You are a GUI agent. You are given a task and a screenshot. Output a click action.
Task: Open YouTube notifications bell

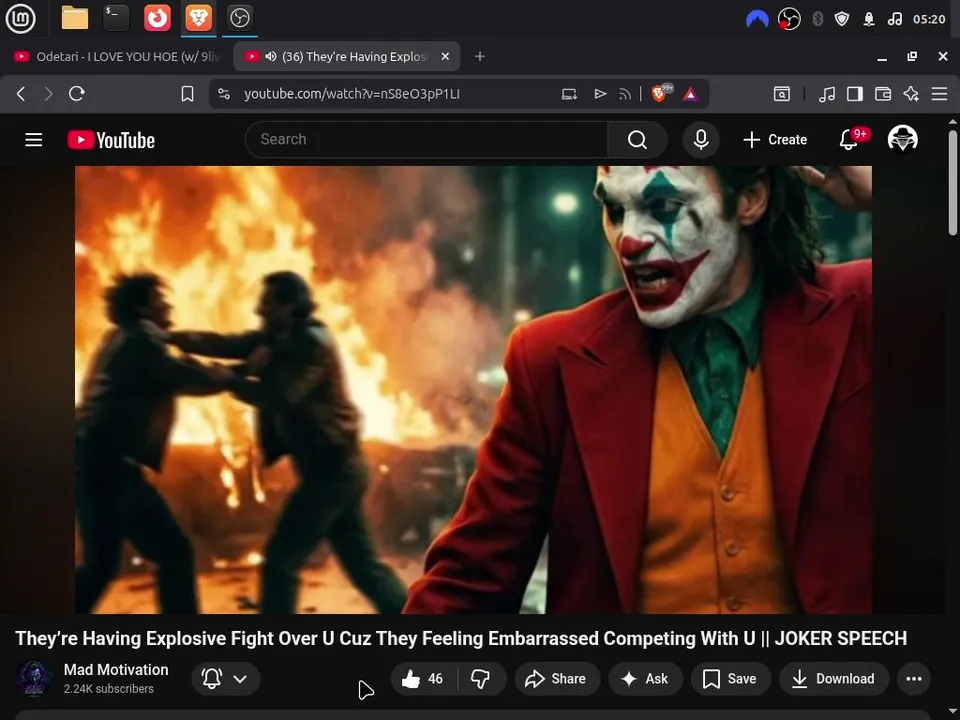point(849,140)
